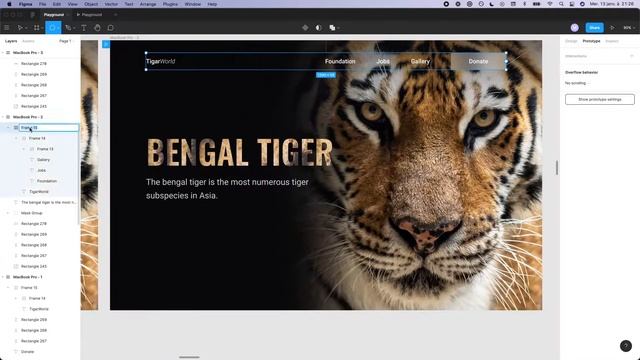Click the home icon in the tab bar
This screenshot has width=640, height=360.
point(32,15)
